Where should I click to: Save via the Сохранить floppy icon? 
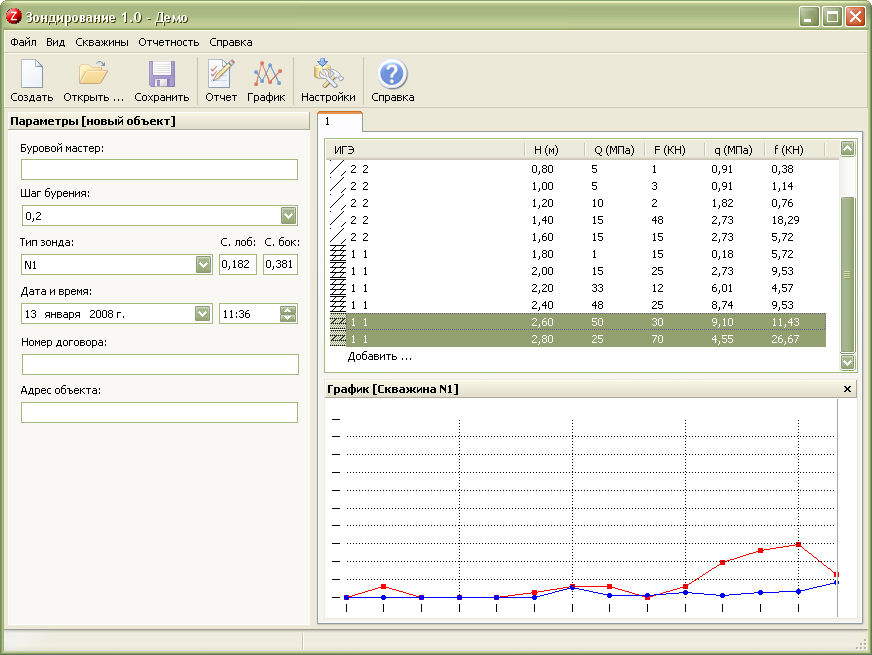tap(161, 81)
